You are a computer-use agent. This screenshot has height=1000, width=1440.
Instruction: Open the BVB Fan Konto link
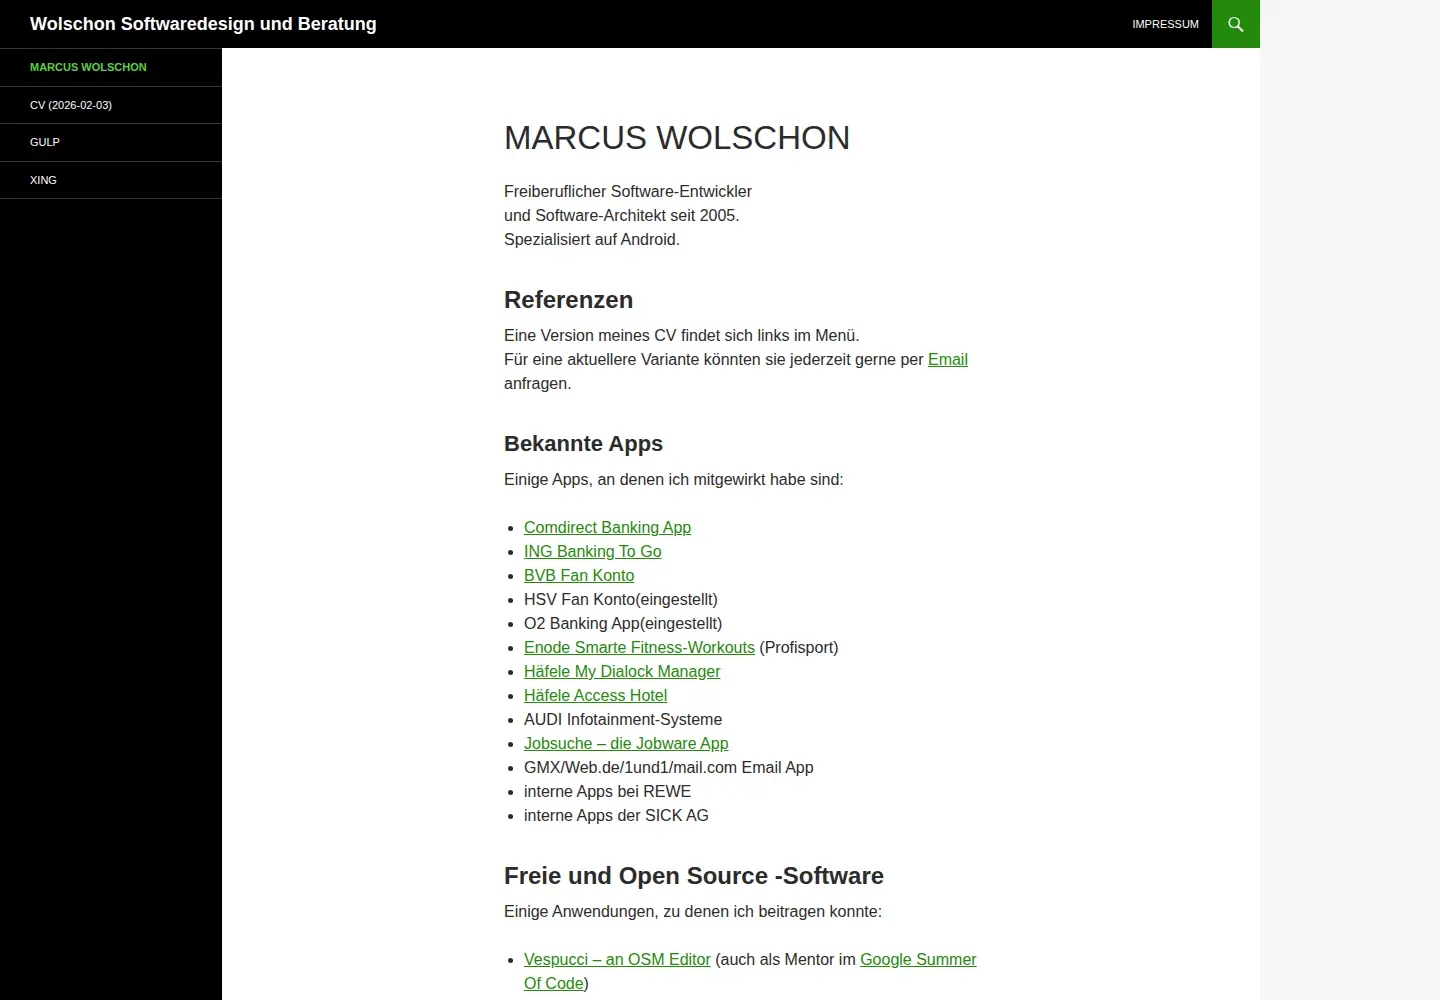point(579,575)
